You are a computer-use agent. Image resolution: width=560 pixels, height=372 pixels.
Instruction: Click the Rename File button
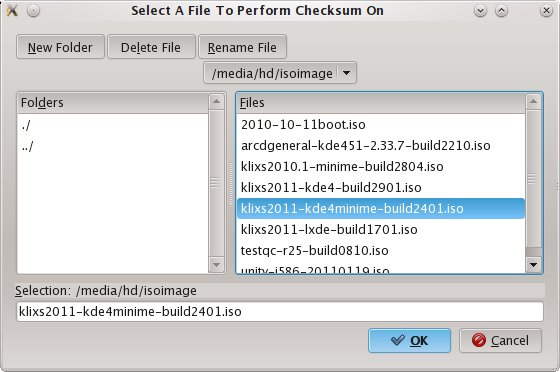(x=242, y=47)
